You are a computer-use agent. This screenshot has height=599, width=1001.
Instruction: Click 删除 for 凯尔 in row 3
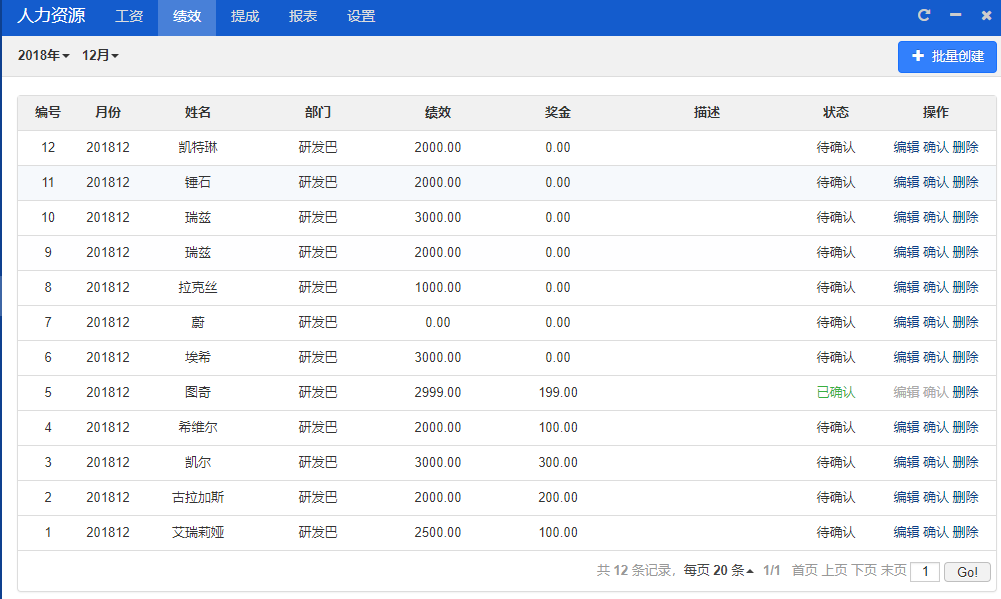point(965,463)
